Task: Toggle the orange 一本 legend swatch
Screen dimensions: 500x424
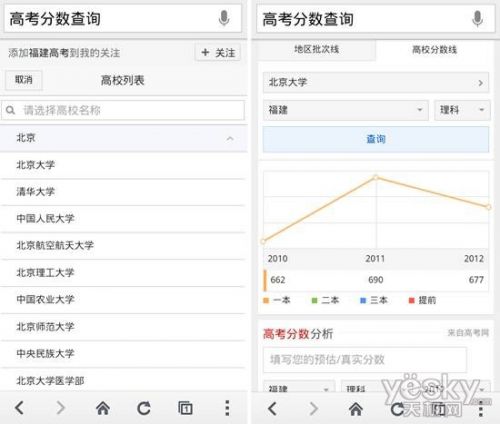Action: click(266, 300)
